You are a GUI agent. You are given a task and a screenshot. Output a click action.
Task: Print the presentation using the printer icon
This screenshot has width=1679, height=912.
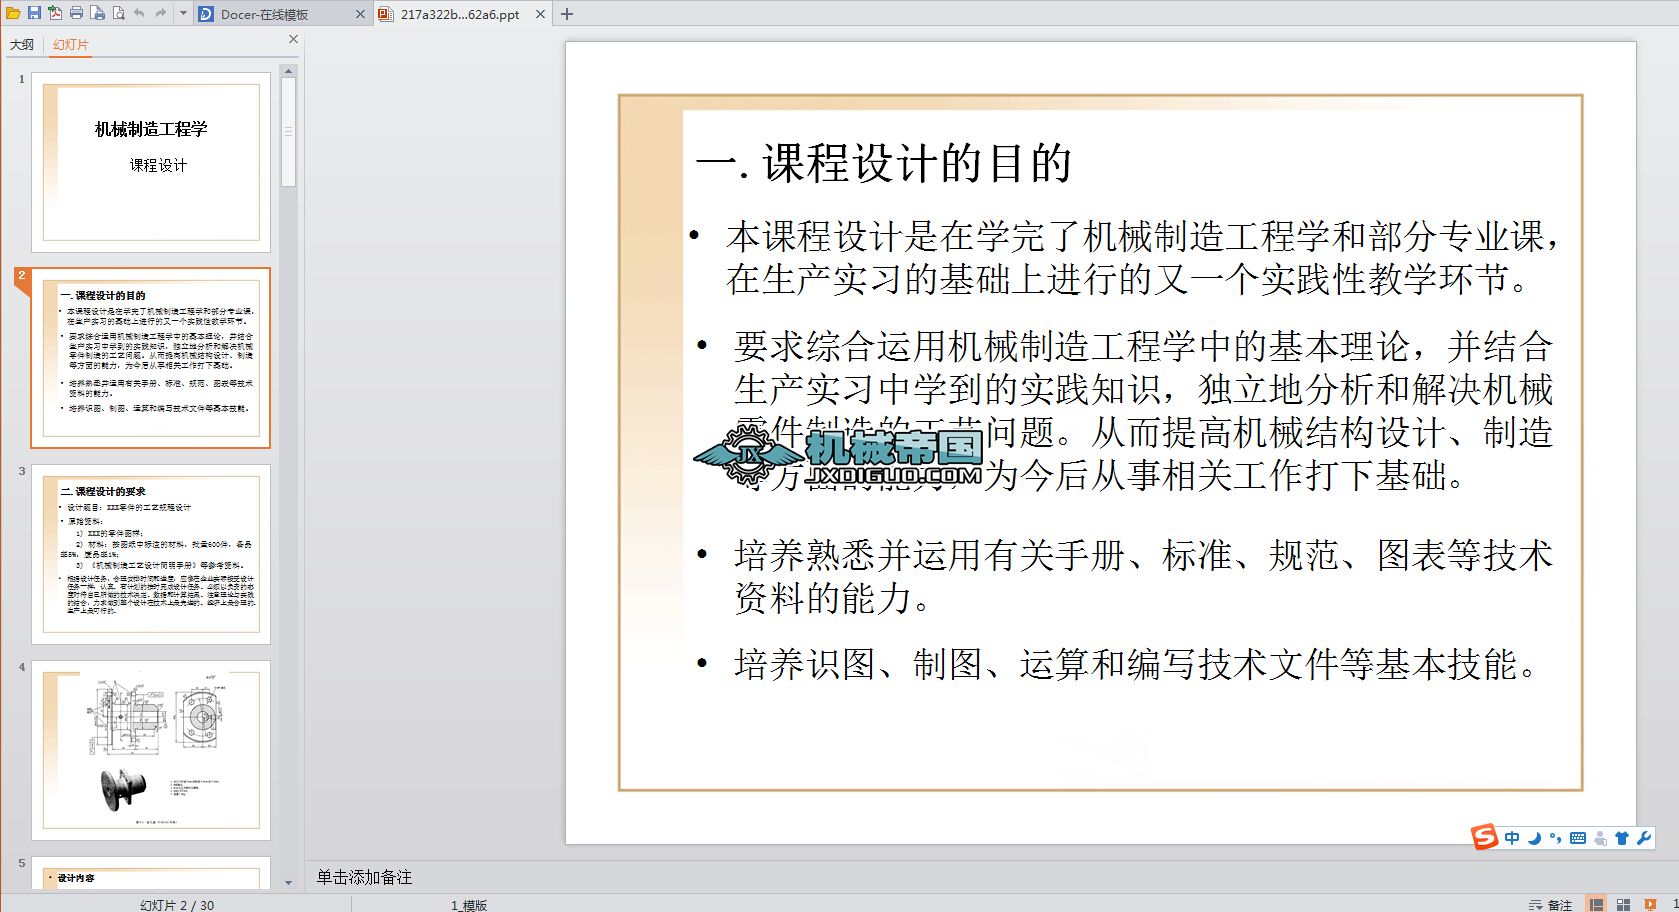click(x=76, y=13)
